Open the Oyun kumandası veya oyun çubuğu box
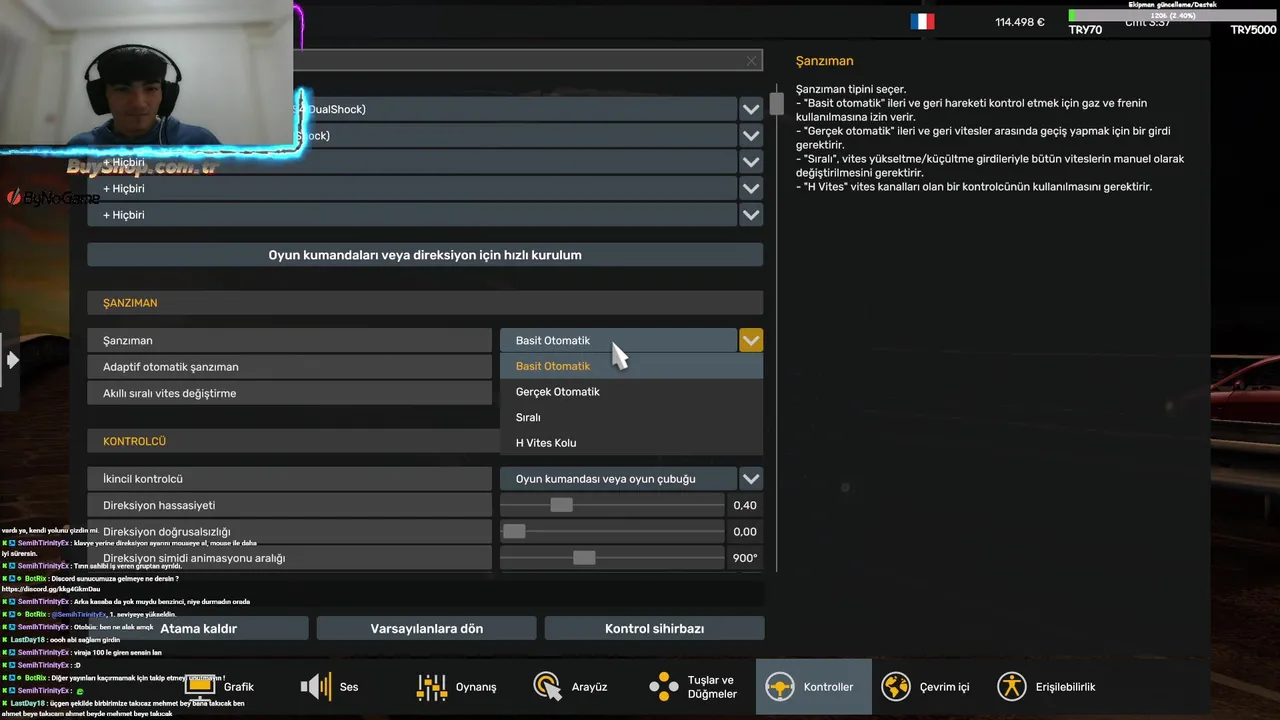The width and height of the screenshot is (1280, 720). coord(618,479)
